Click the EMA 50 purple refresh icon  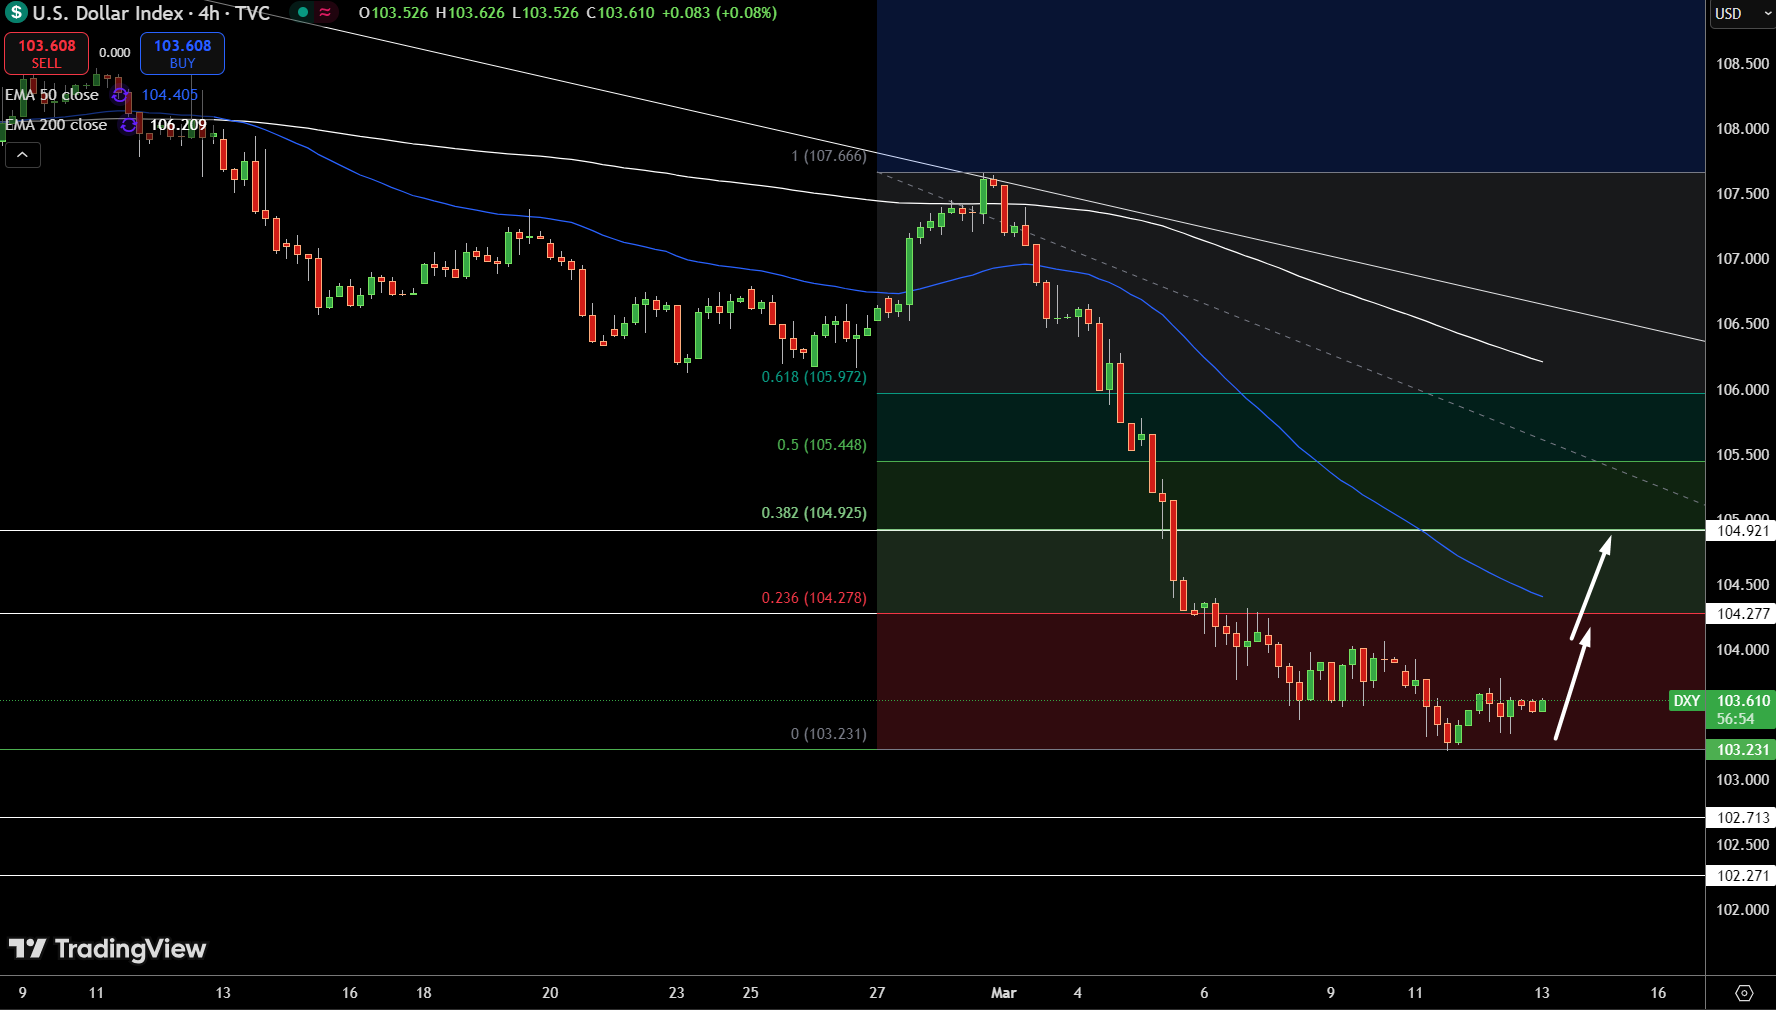(x=120, y=95)
